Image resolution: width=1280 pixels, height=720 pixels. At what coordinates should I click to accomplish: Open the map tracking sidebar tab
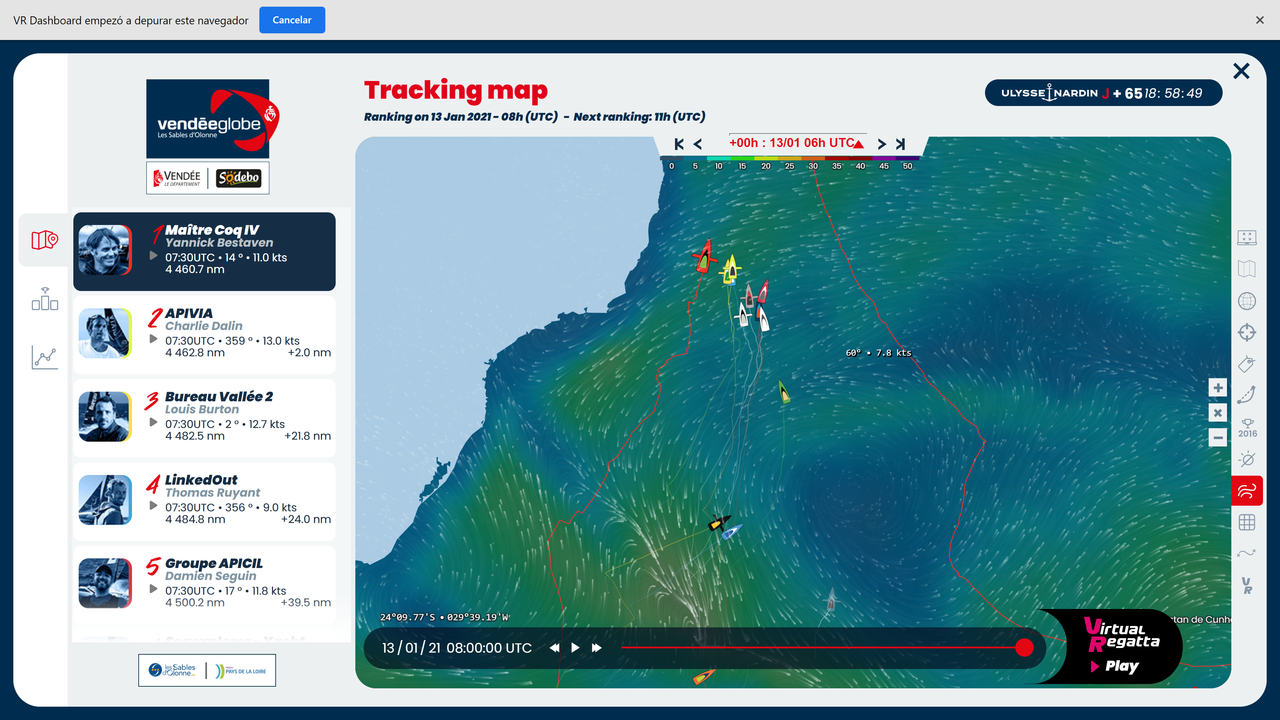(44, 240)
